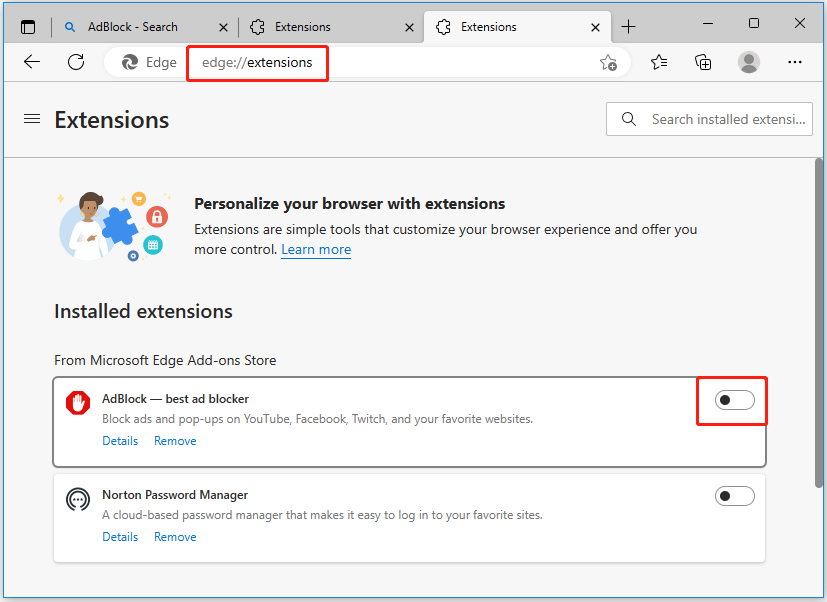Viewport: 827px width, 602px height.
Task: Click the add-to-favorites star in the address bar
Action: click(608, 61)
